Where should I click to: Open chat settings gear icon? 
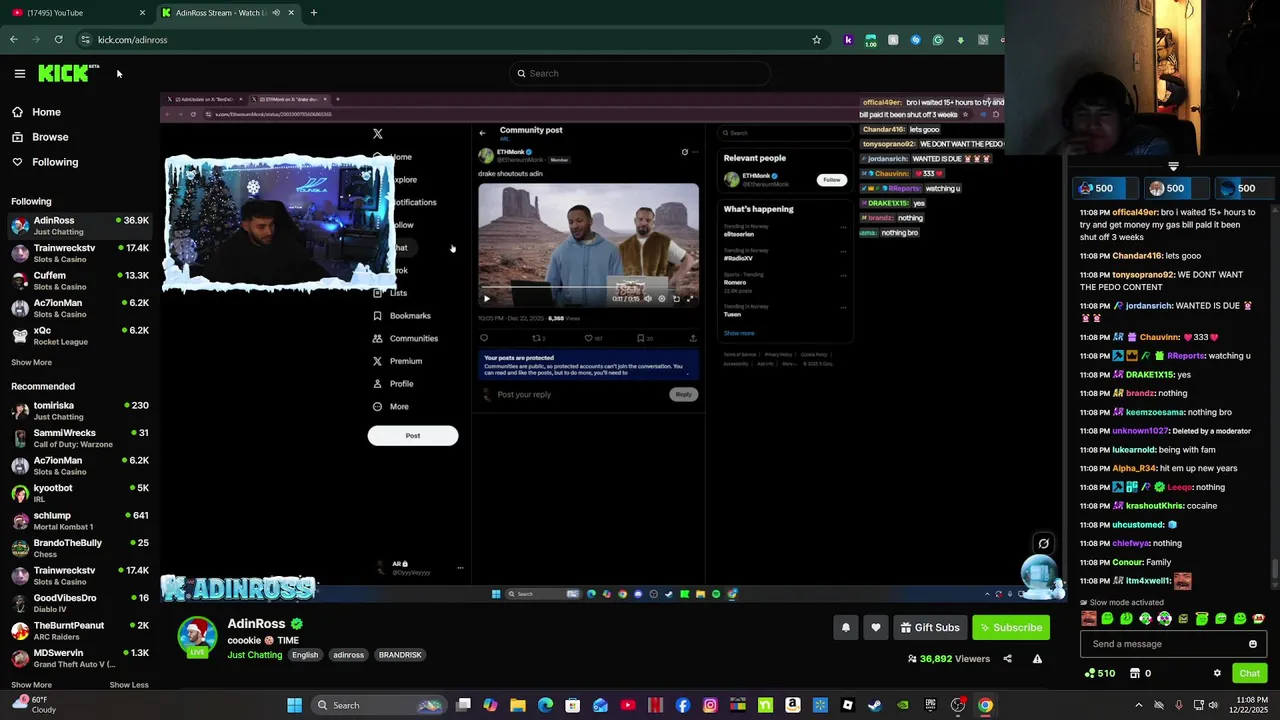1217,673
